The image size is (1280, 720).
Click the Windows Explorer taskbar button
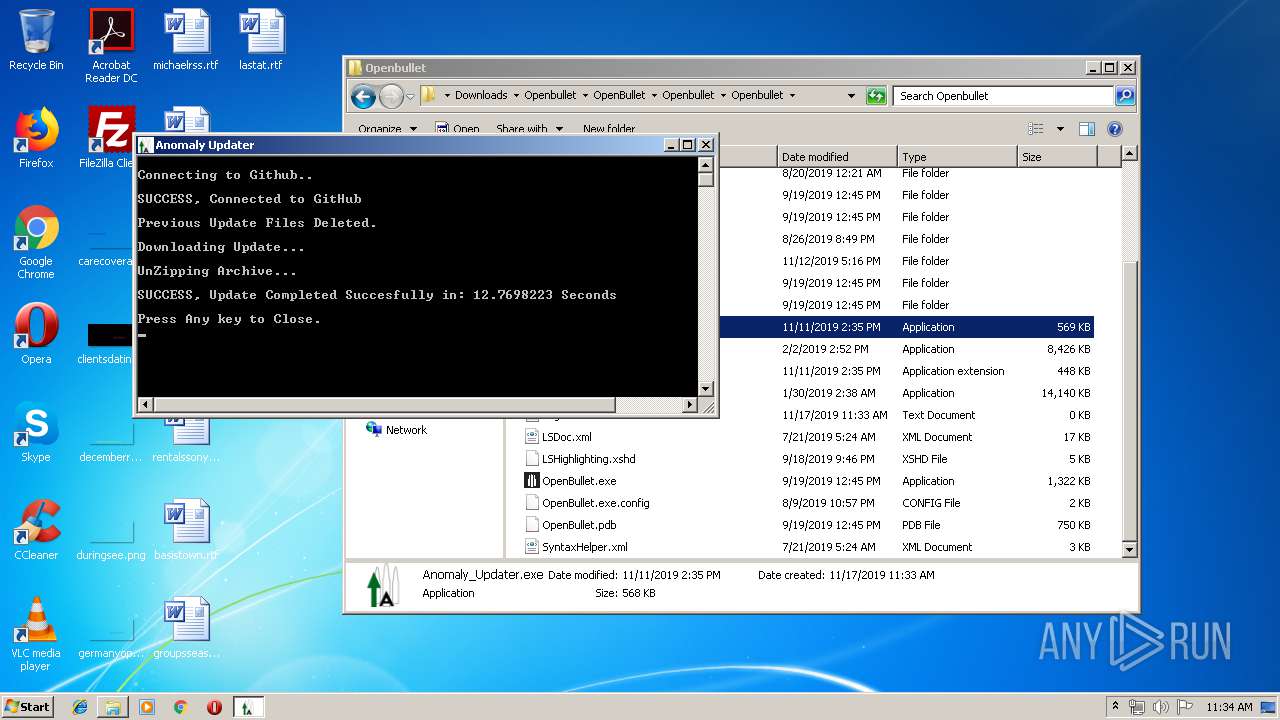[113, 707]
